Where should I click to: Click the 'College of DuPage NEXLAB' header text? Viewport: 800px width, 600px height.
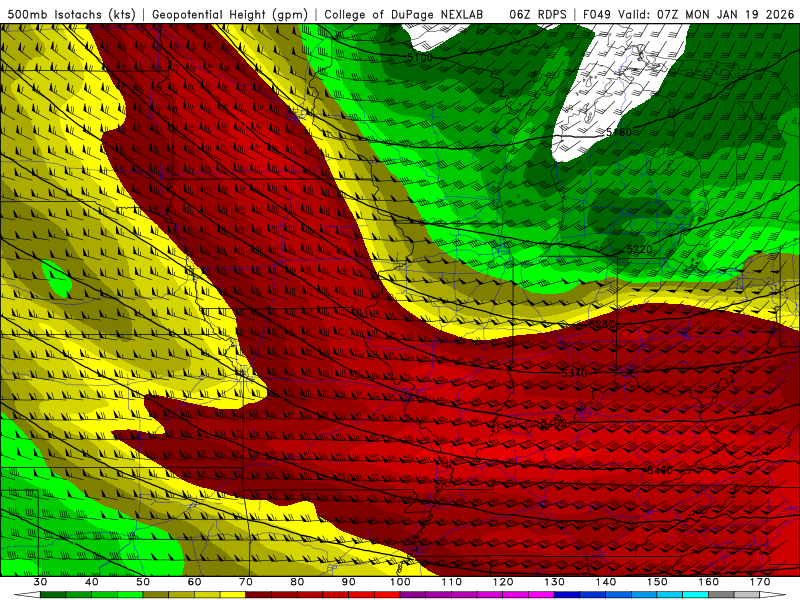(404, 15)
